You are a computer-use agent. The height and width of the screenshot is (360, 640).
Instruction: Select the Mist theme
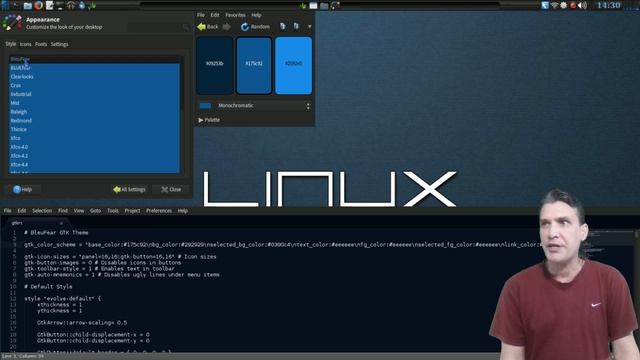(x=94, y=103)
